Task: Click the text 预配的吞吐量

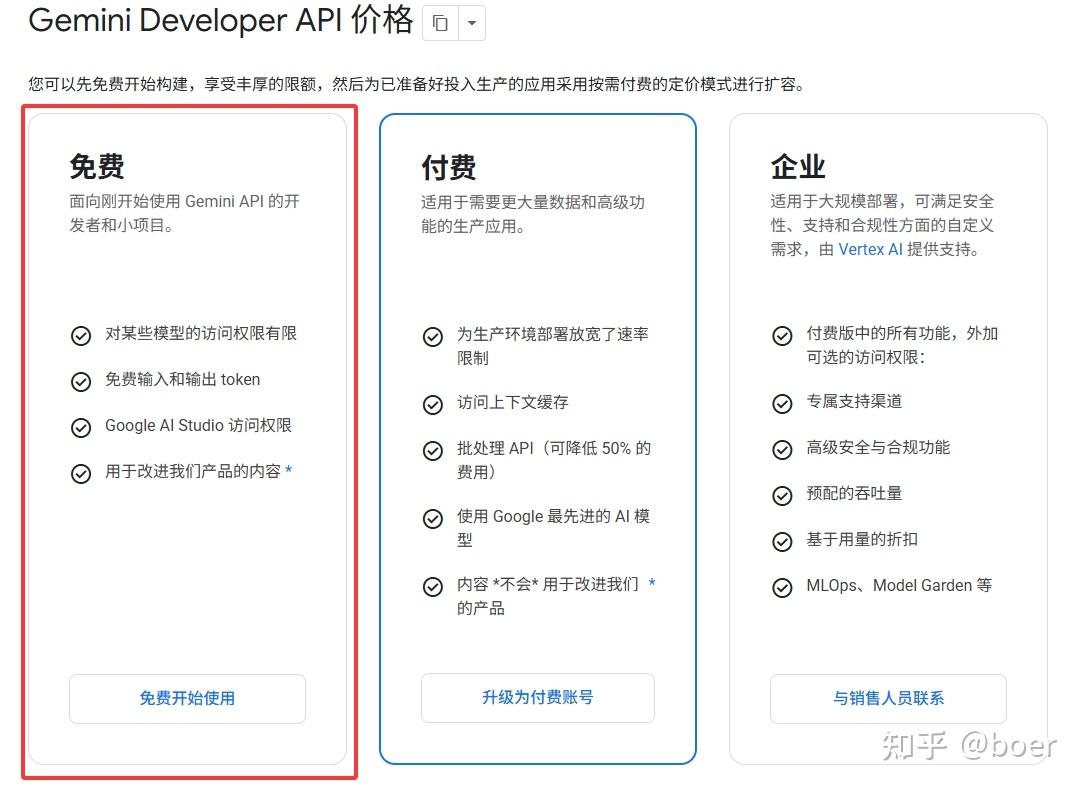Action: point(855,493)
